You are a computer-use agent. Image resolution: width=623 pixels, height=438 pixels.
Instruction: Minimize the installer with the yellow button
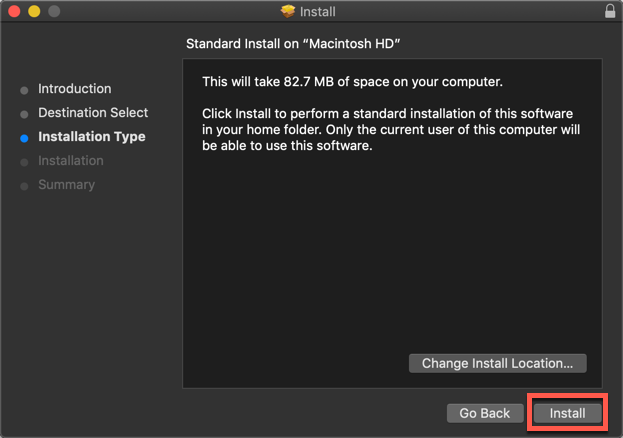[x=34, y=12]
